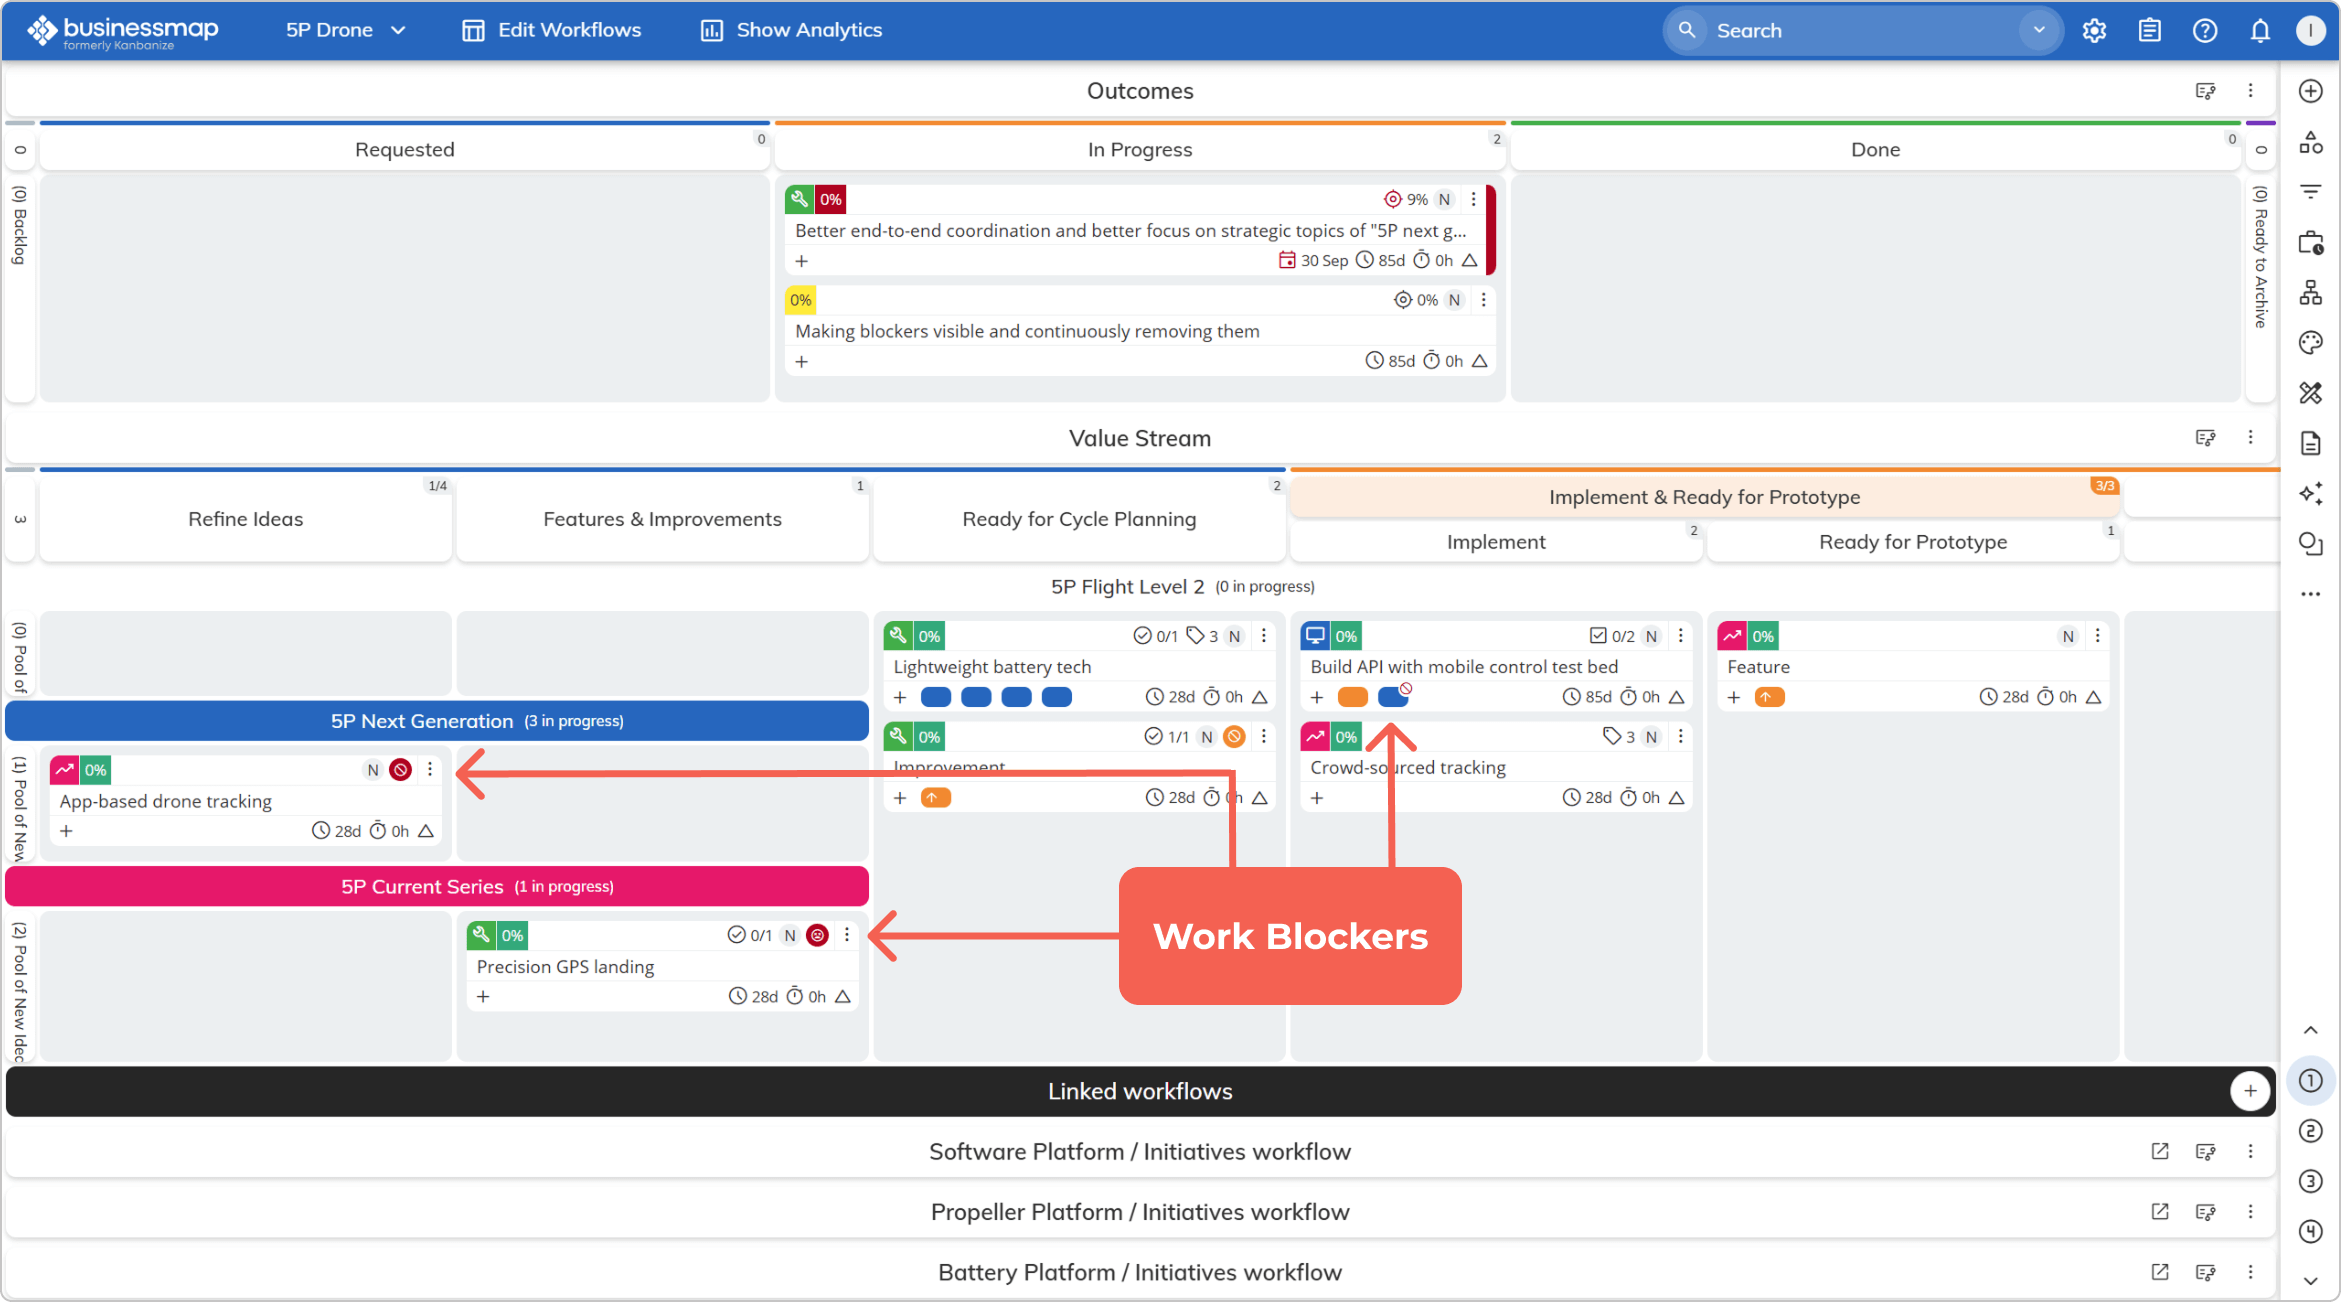
Task: Open Software Platform / Initiatives workflow in new view
Action: click(x=2159, y=1151)
